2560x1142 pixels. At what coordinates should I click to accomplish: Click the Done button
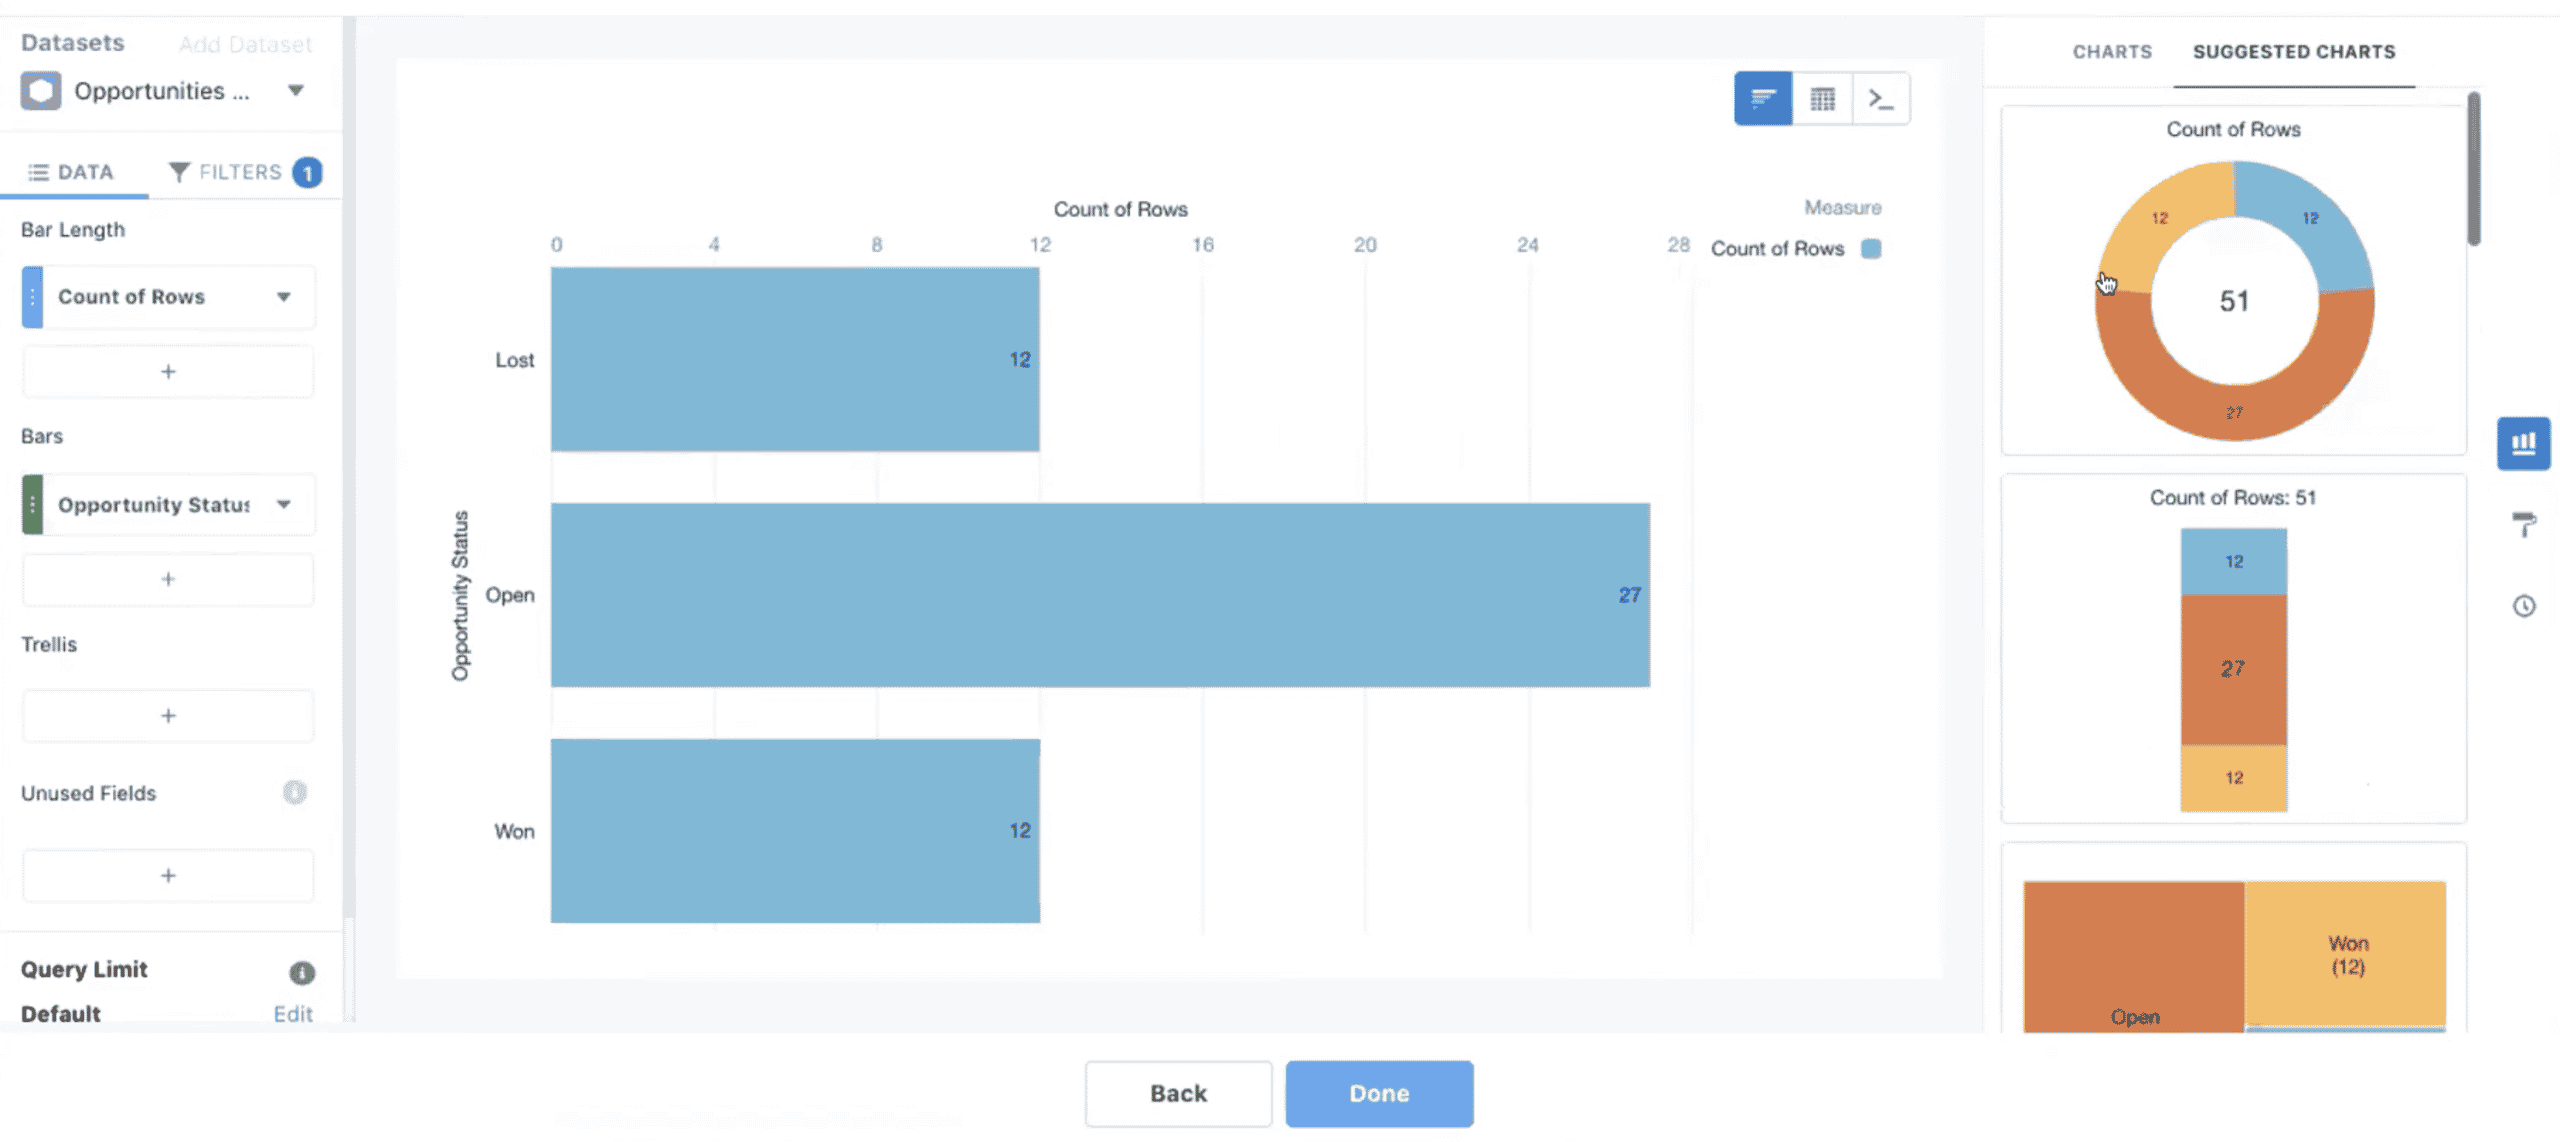point(1378,1093)
